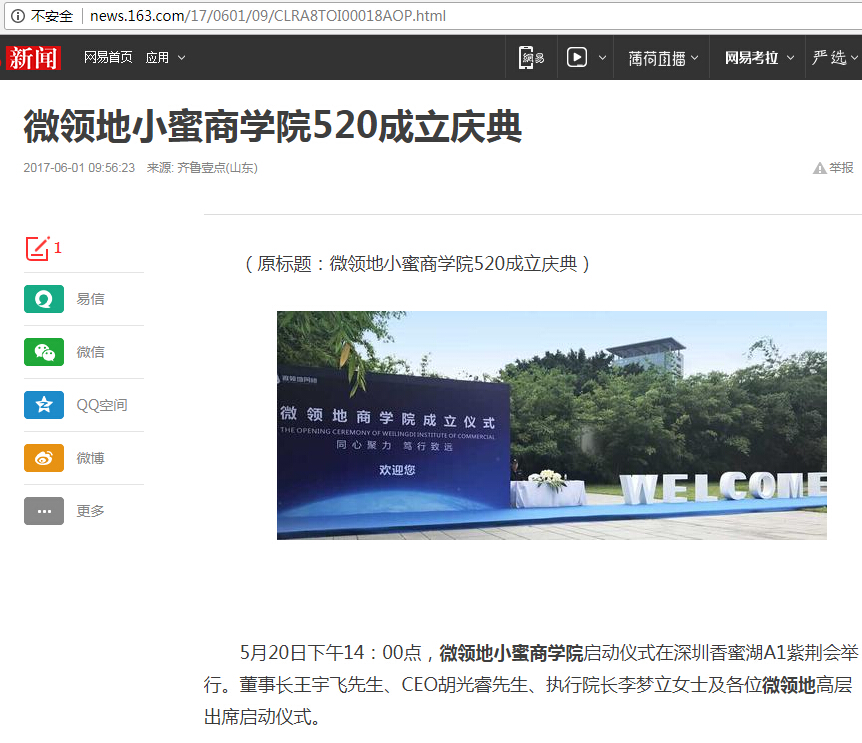Share to 微博 via orange Weibo icon

pyautogui.click(x=44, y=458)
